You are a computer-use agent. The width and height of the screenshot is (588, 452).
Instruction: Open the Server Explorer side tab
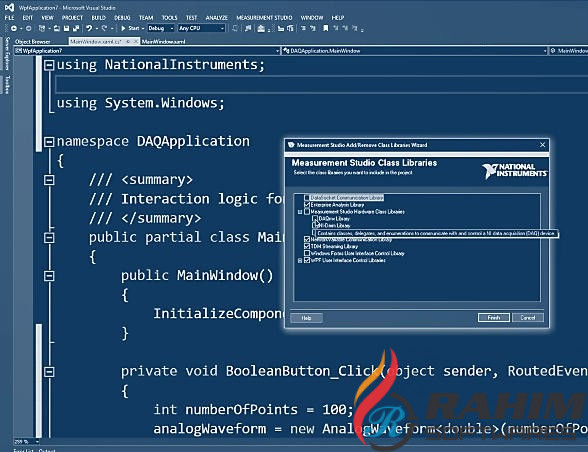7,53
